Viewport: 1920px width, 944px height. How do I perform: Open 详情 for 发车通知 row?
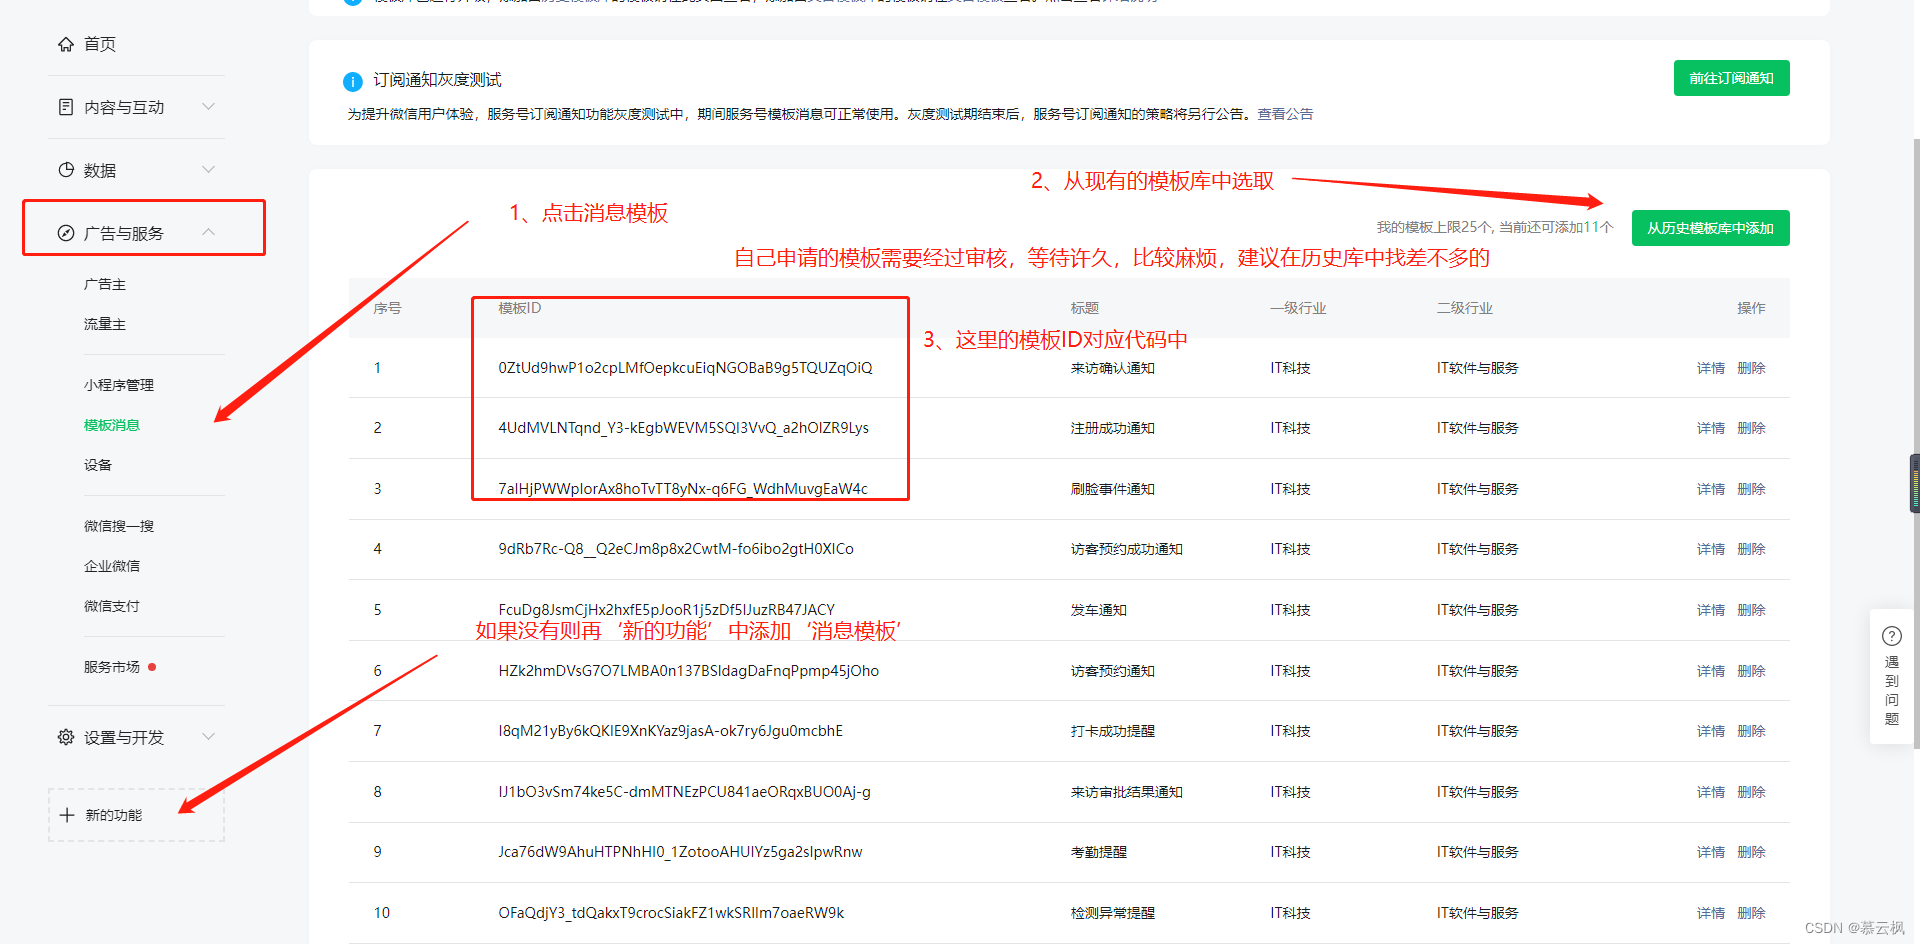click(x=1710, y=610)
